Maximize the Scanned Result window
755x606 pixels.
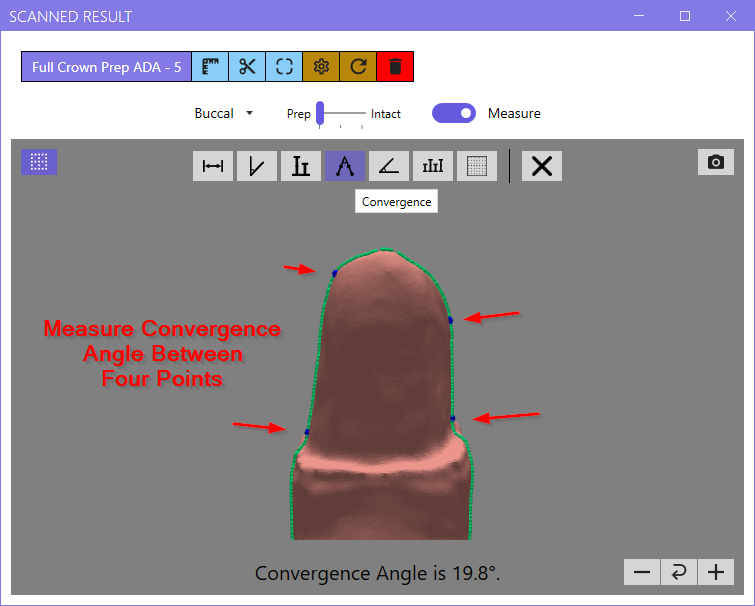(685, 16)
